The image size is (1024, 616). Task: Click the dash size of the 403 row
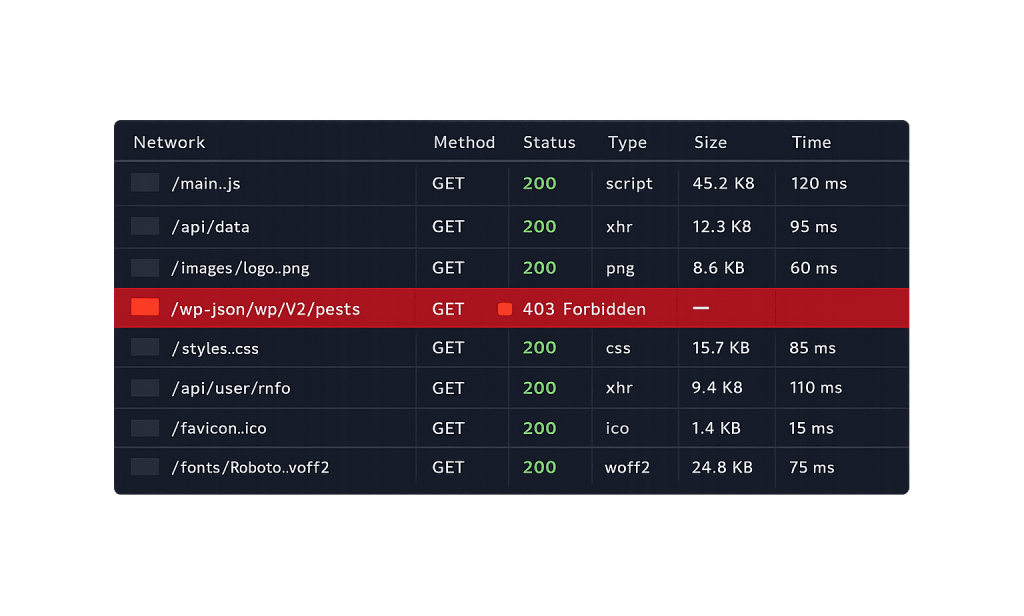click(x=701, y=308)
